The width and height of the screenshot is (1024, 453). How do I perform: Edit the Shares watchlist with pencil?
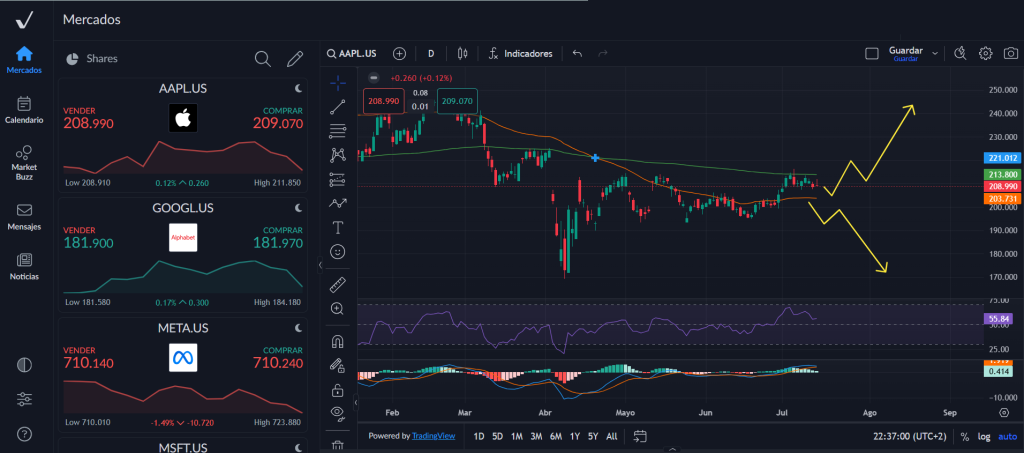[295, 59]
